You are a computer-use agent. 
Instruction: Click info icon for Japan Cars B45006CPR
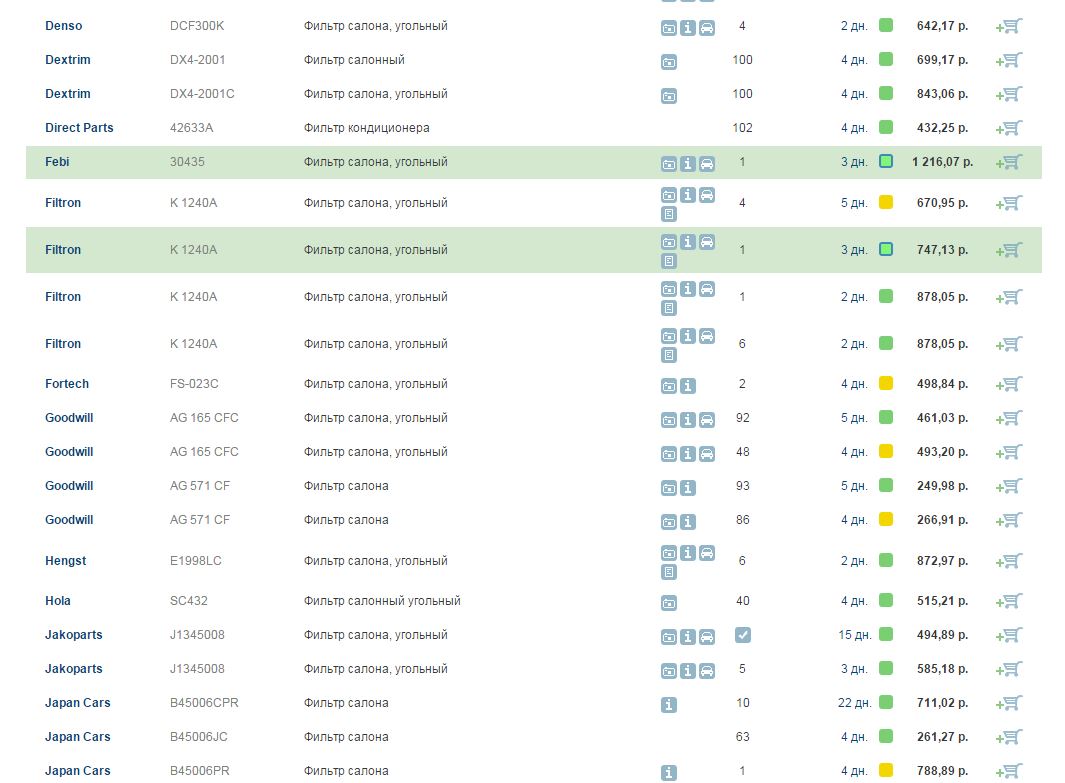tap(669, 705)
